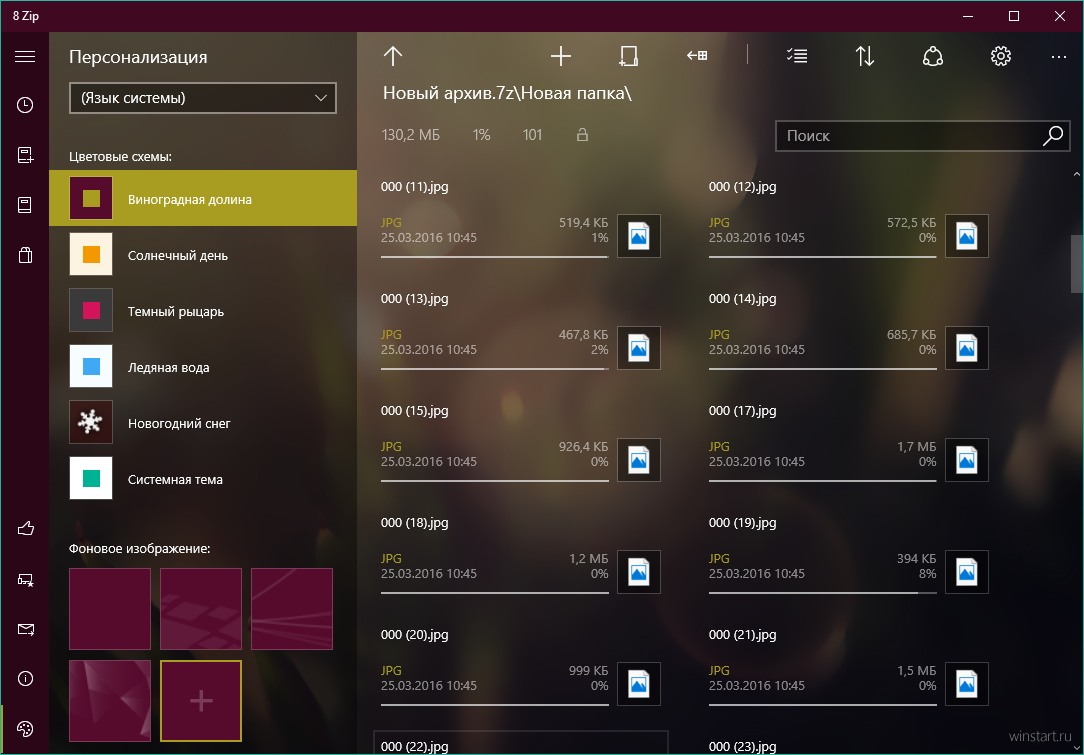Open the more options ellipsis

coord(1058,57)
